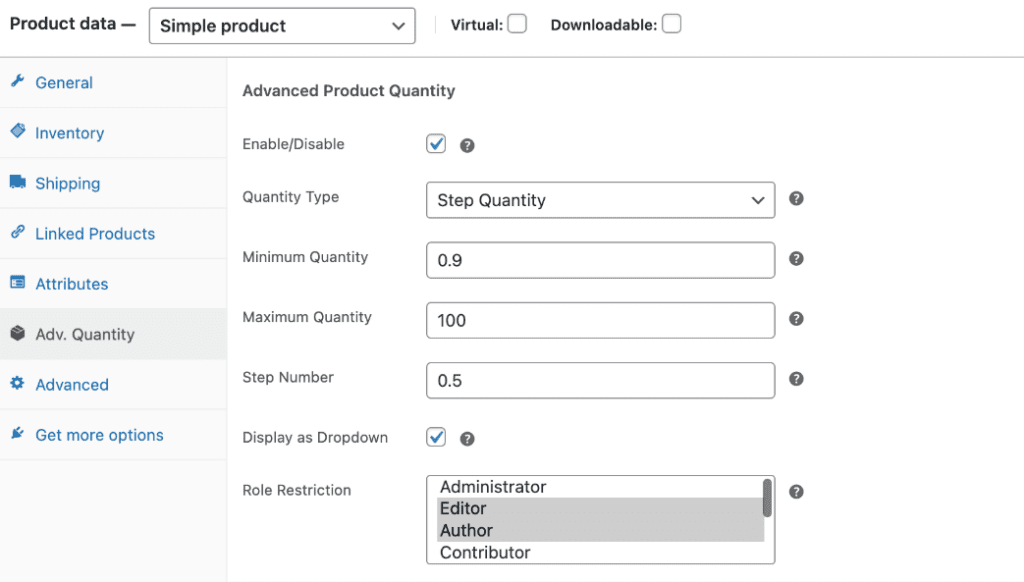
Task: Enable the Virtual checkbox
Action: pyautogui.click(x=517, y=23)
